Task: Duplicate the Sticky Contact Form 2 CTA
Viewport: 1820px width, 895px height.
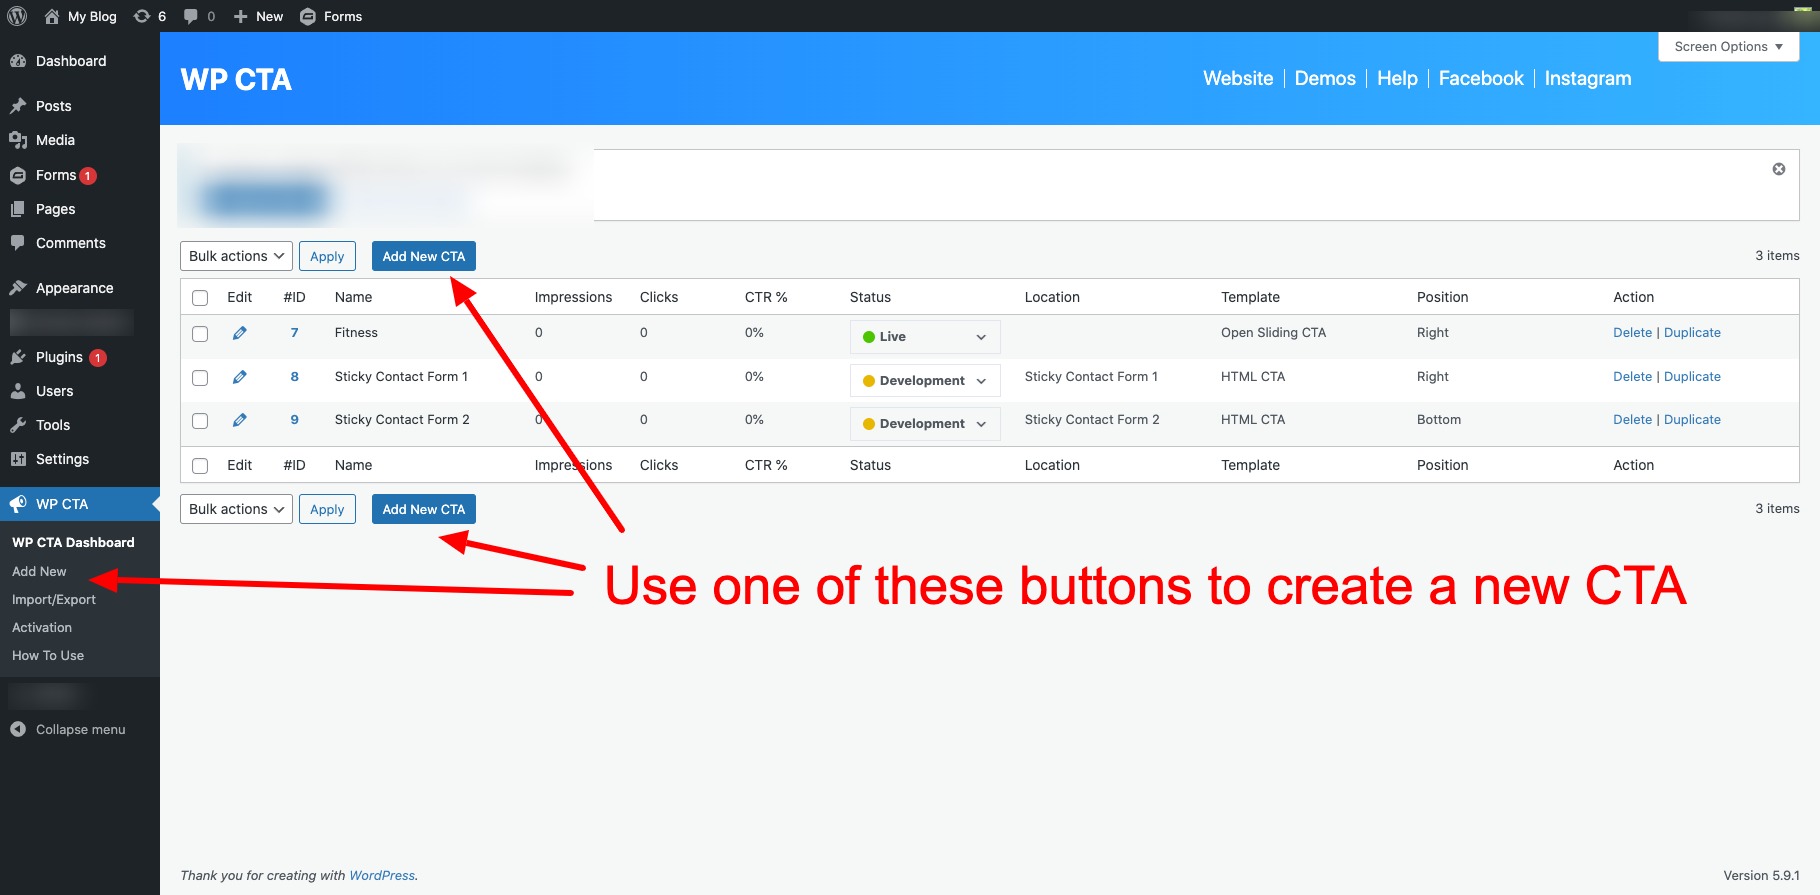Action: (1692, 420)
